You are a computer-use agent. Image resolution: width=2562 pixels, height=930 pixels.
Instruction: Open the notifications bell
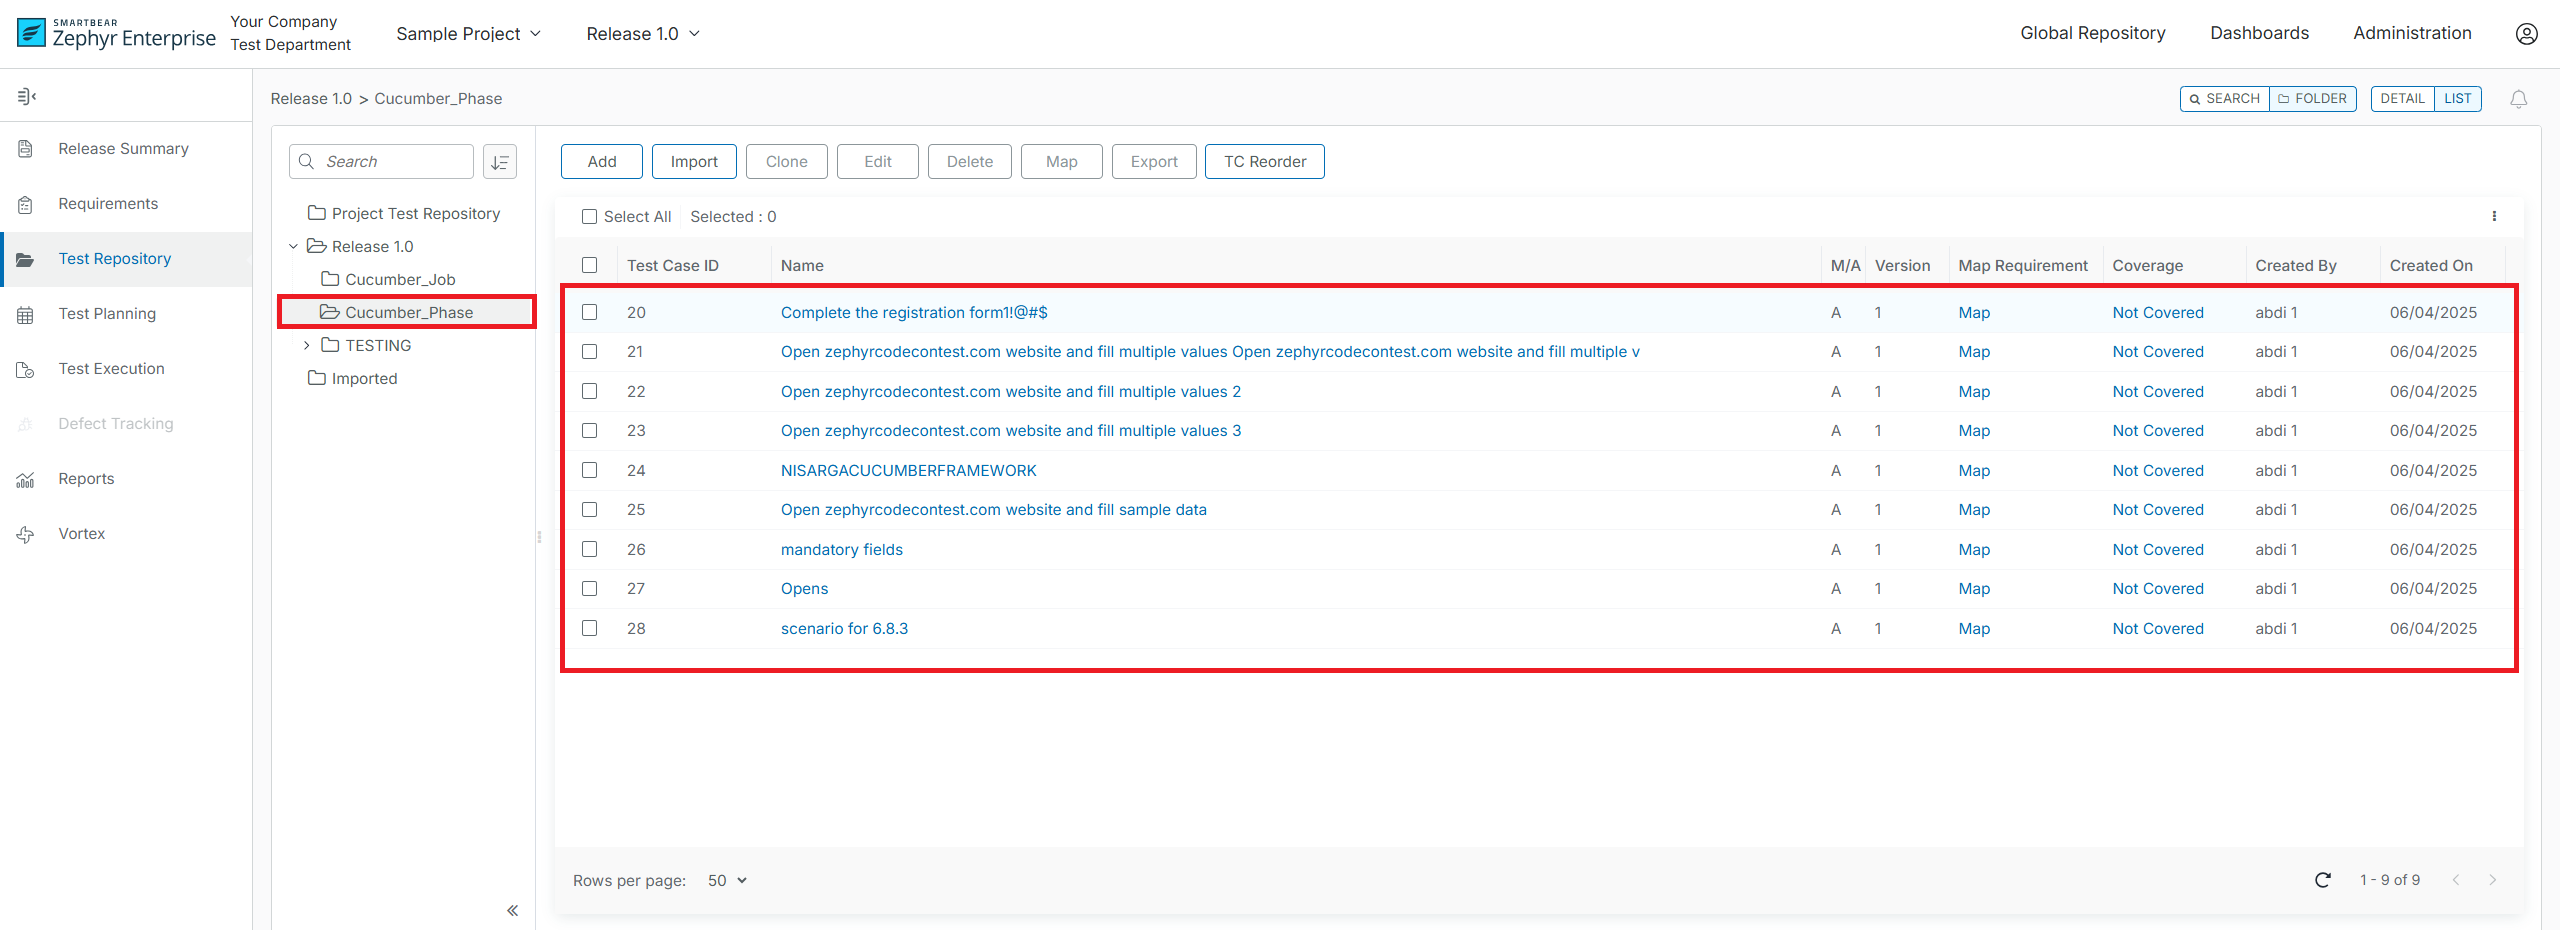2519,99
